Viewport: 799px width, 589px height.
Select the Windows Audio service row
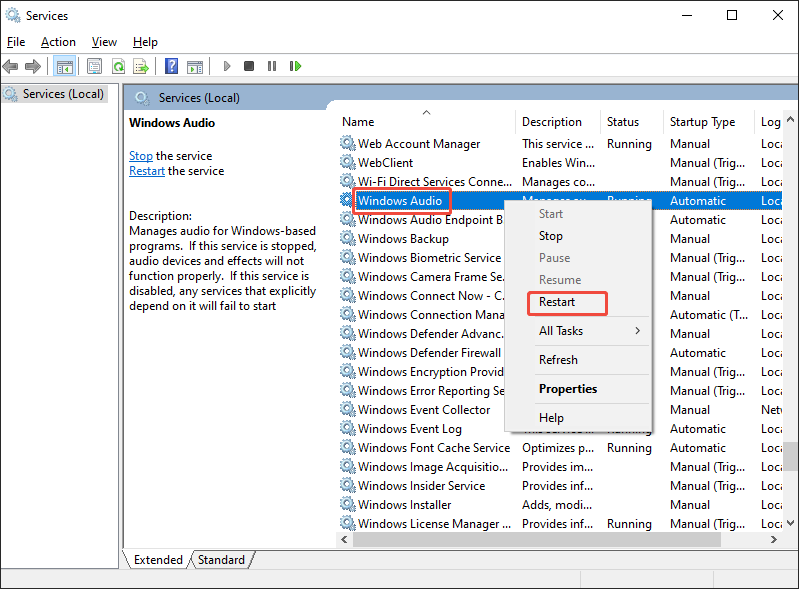pyautogui.click(x=560, y=200)
